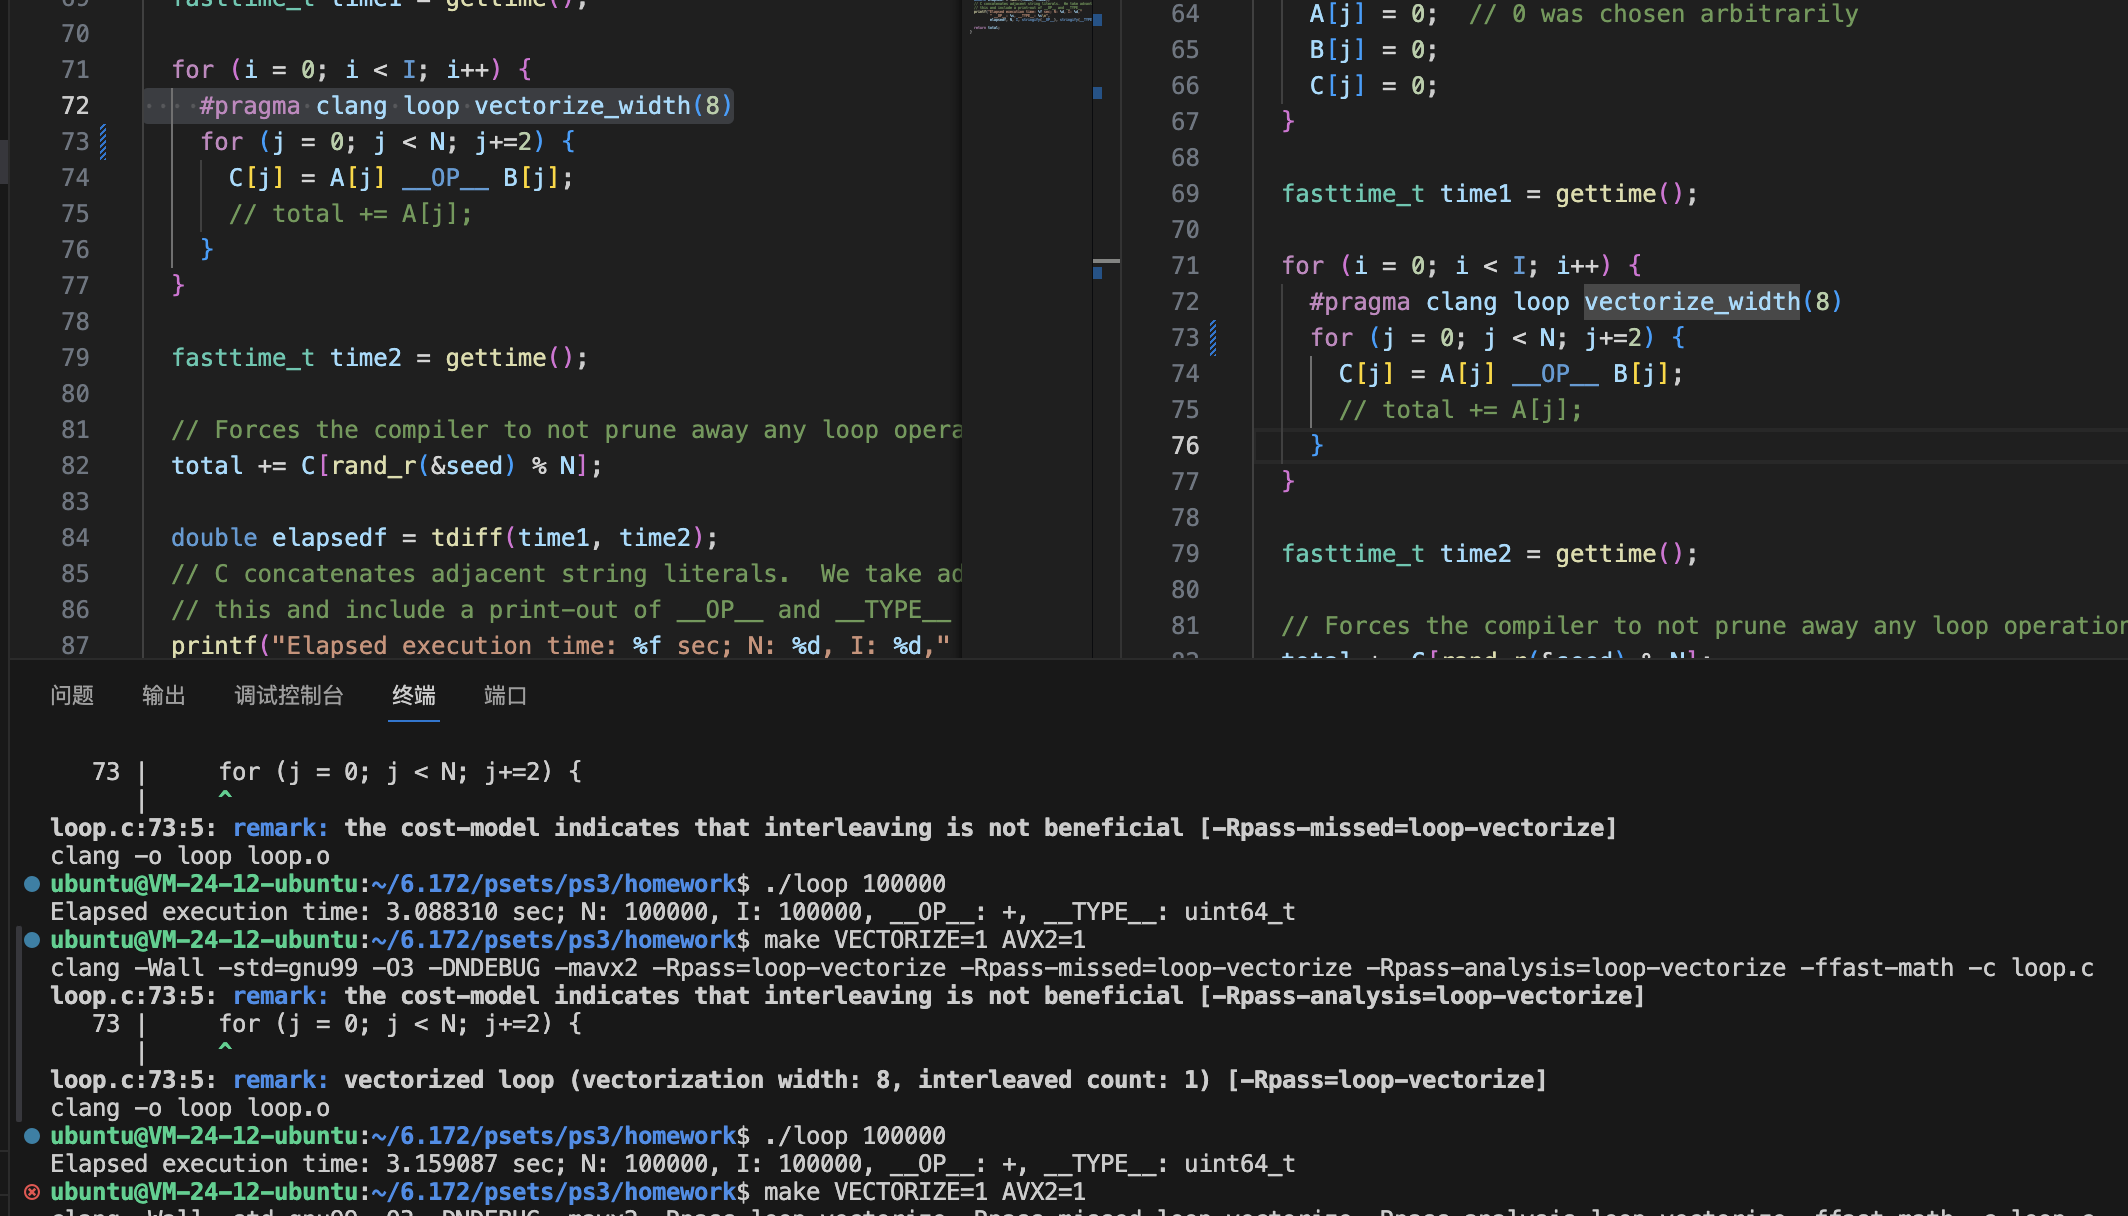
Task: Click the red failed-command marker in the terminal
Action: click(32, 1192)
